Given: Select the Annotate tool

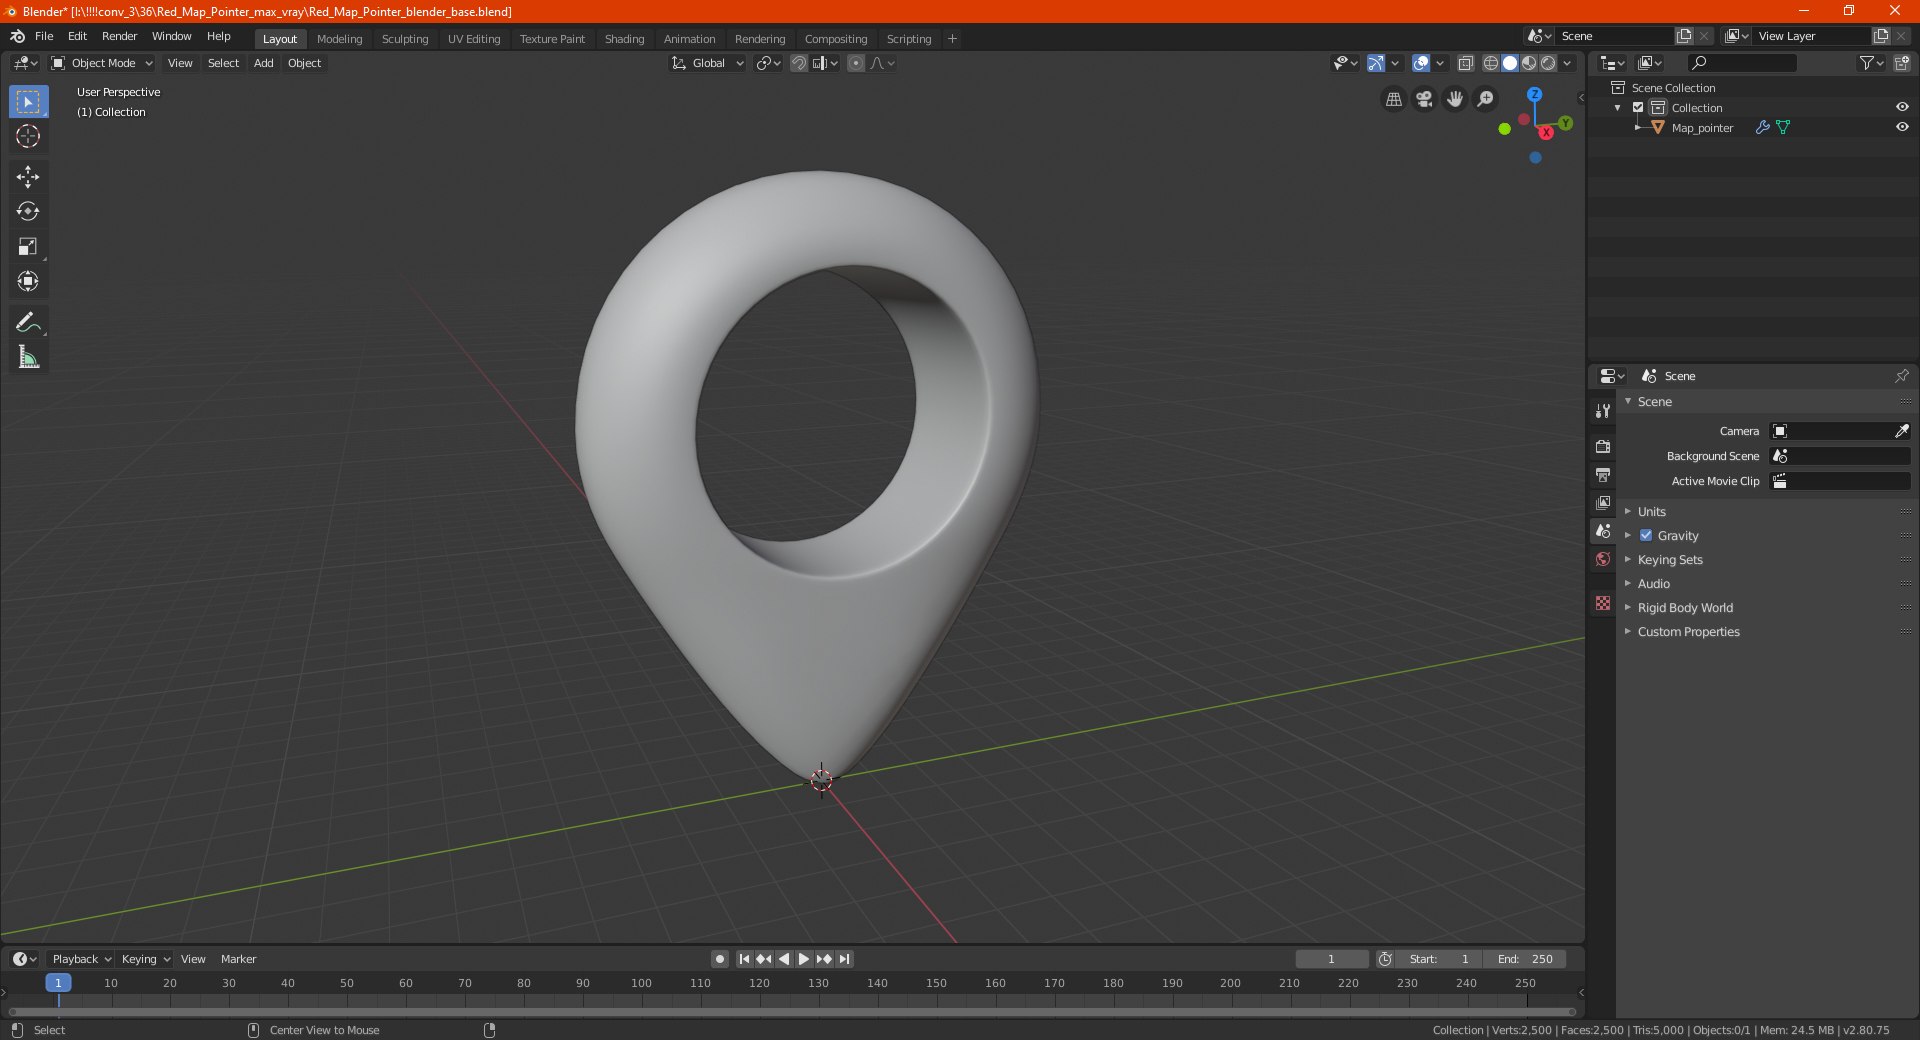Looking at the screenshot, I should [28, 322].
